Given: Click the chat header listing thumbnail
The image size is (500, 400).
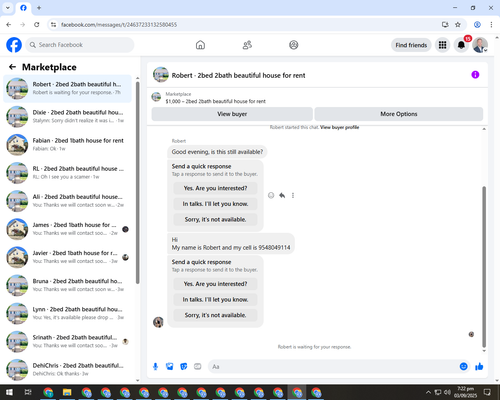Looking at the screenshot, I should [x=161, y=75].
